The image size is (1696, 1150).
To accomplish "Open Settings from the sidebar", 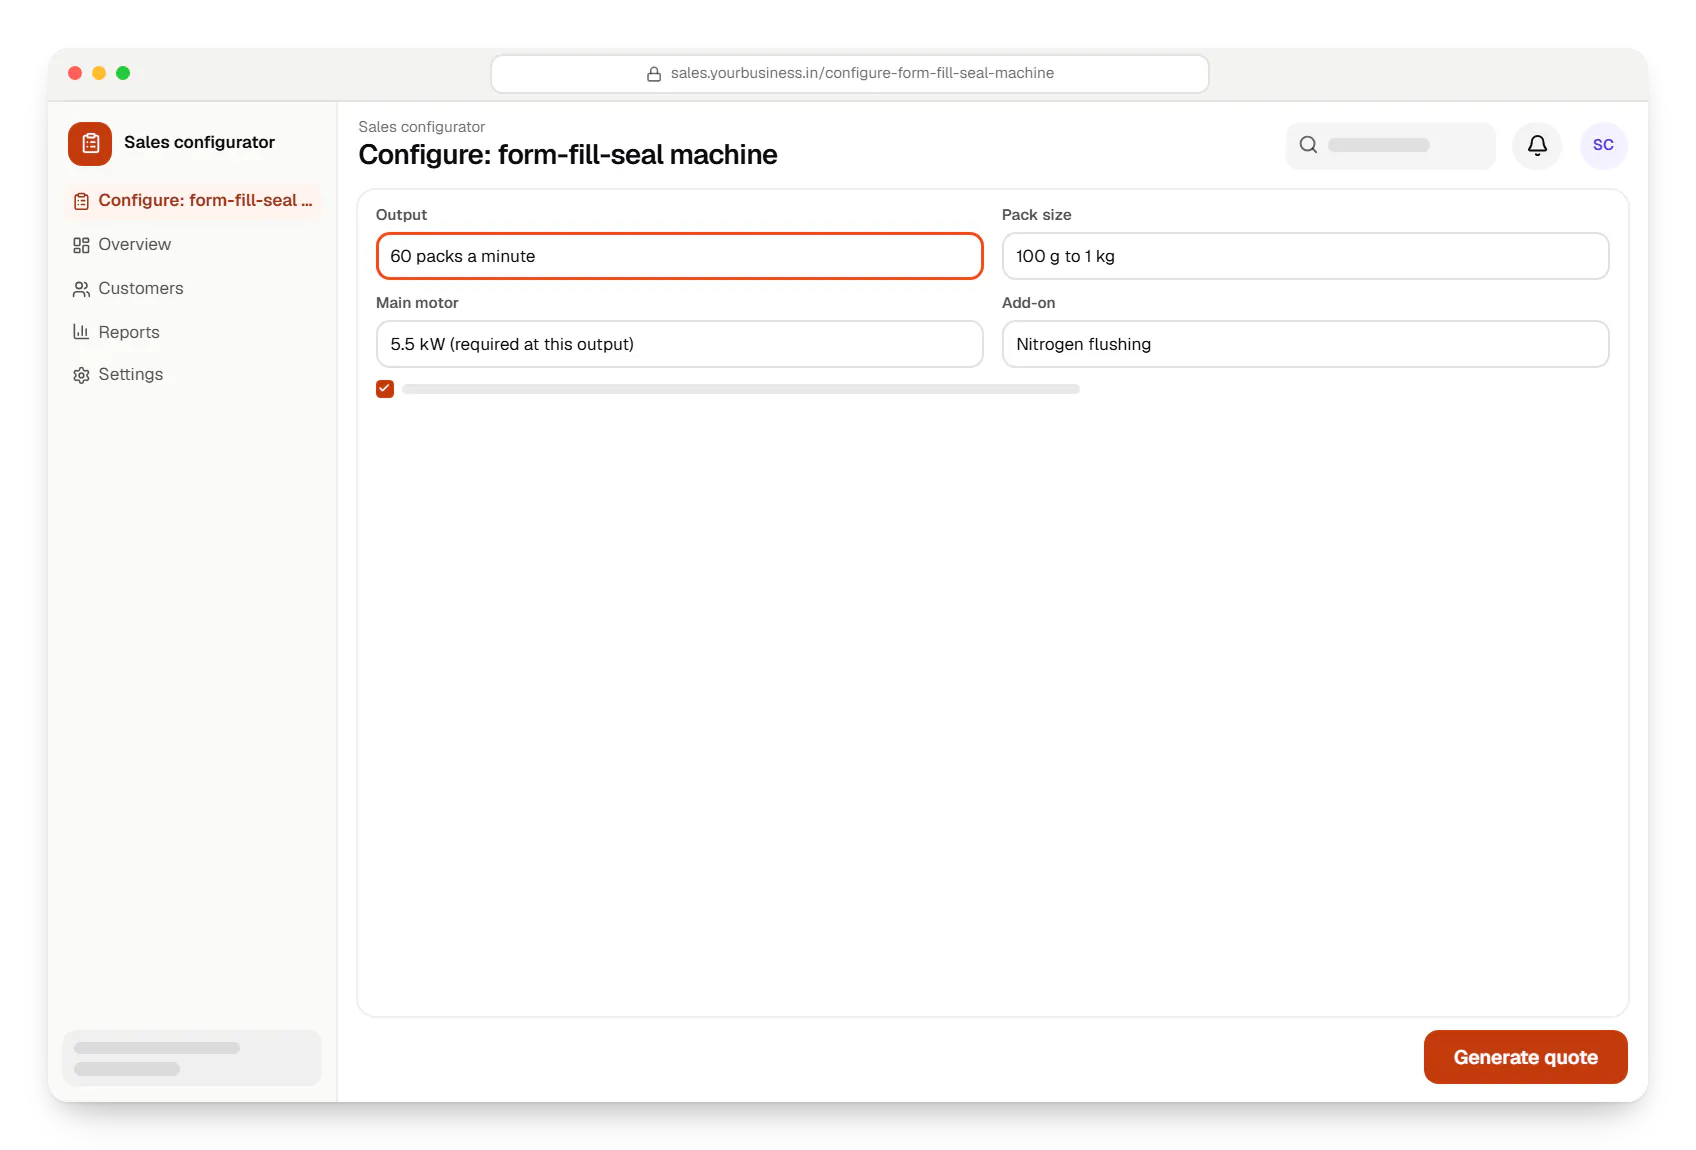I will (192, 375).
